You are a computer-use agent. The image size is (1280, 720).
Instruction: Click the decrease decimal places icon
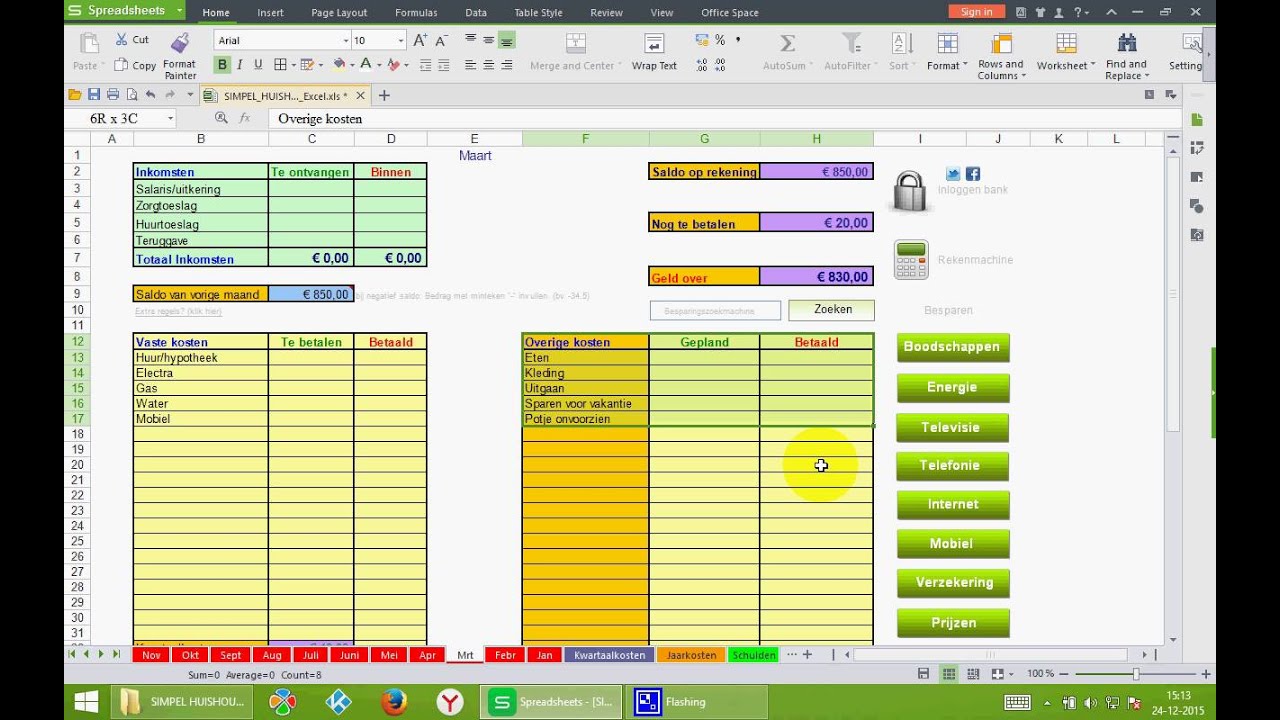pos(721,65)
